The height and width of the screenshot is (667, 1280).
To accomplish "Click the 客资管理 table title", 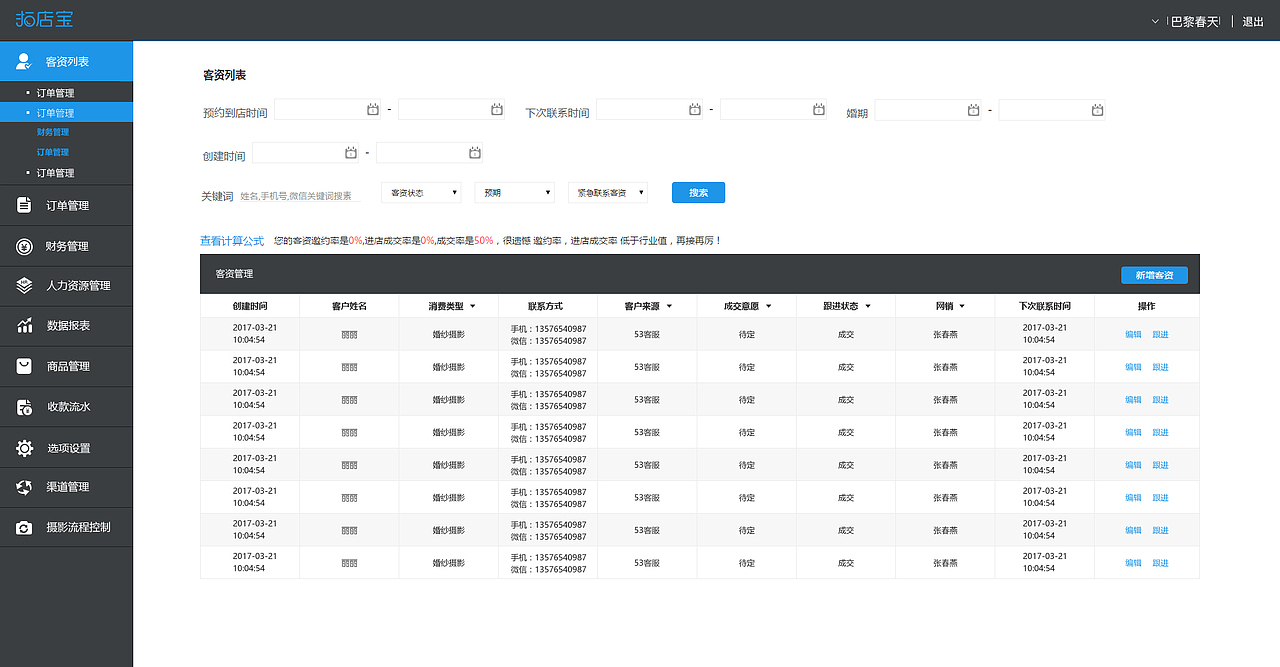I will click(234, 274).
